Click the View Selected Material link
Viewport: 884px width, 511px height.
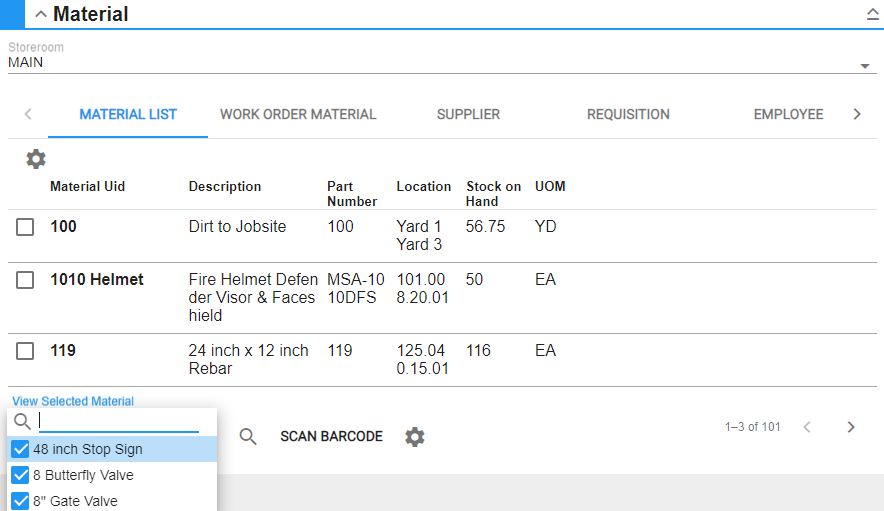tap(73, 401)
